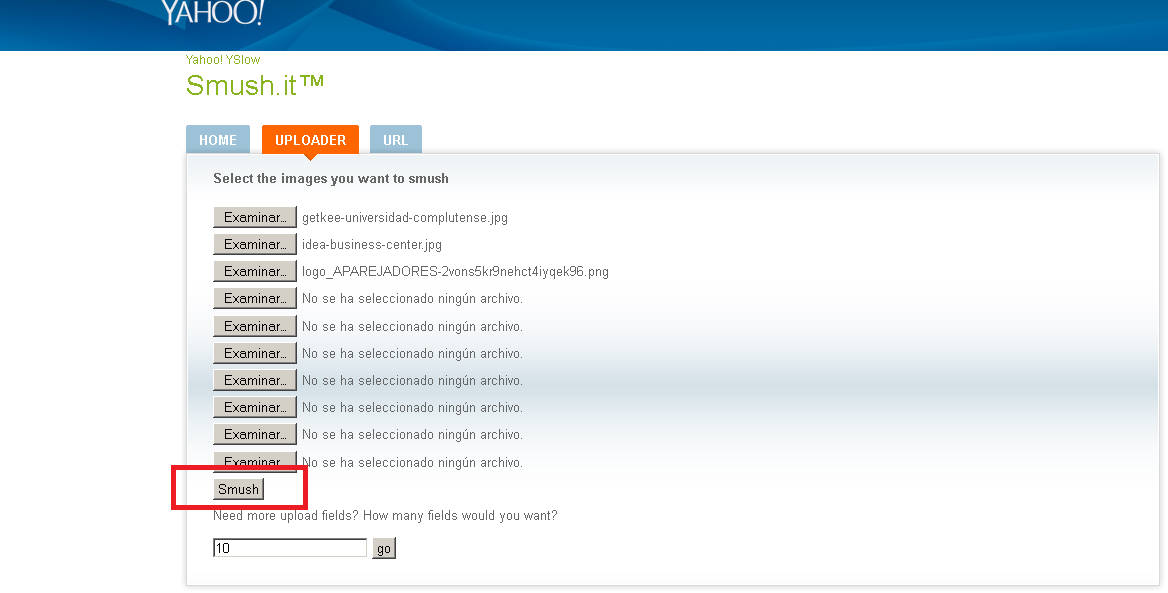
Task: Click Examinar for getkee-universidad-complutense.jpg
Action: [255, 218]
